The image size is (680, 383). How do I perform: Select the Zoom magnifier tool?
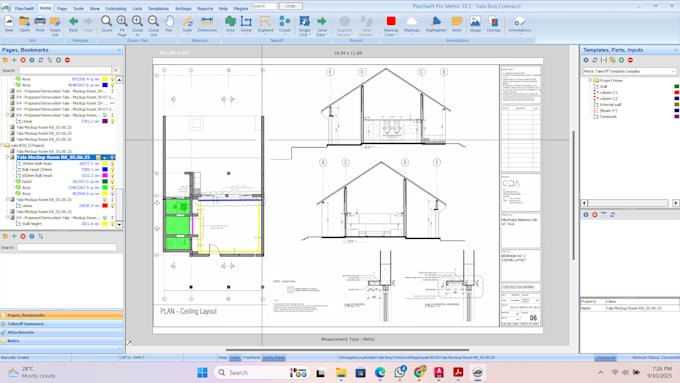pyautogui.click(x=106, y=21)
